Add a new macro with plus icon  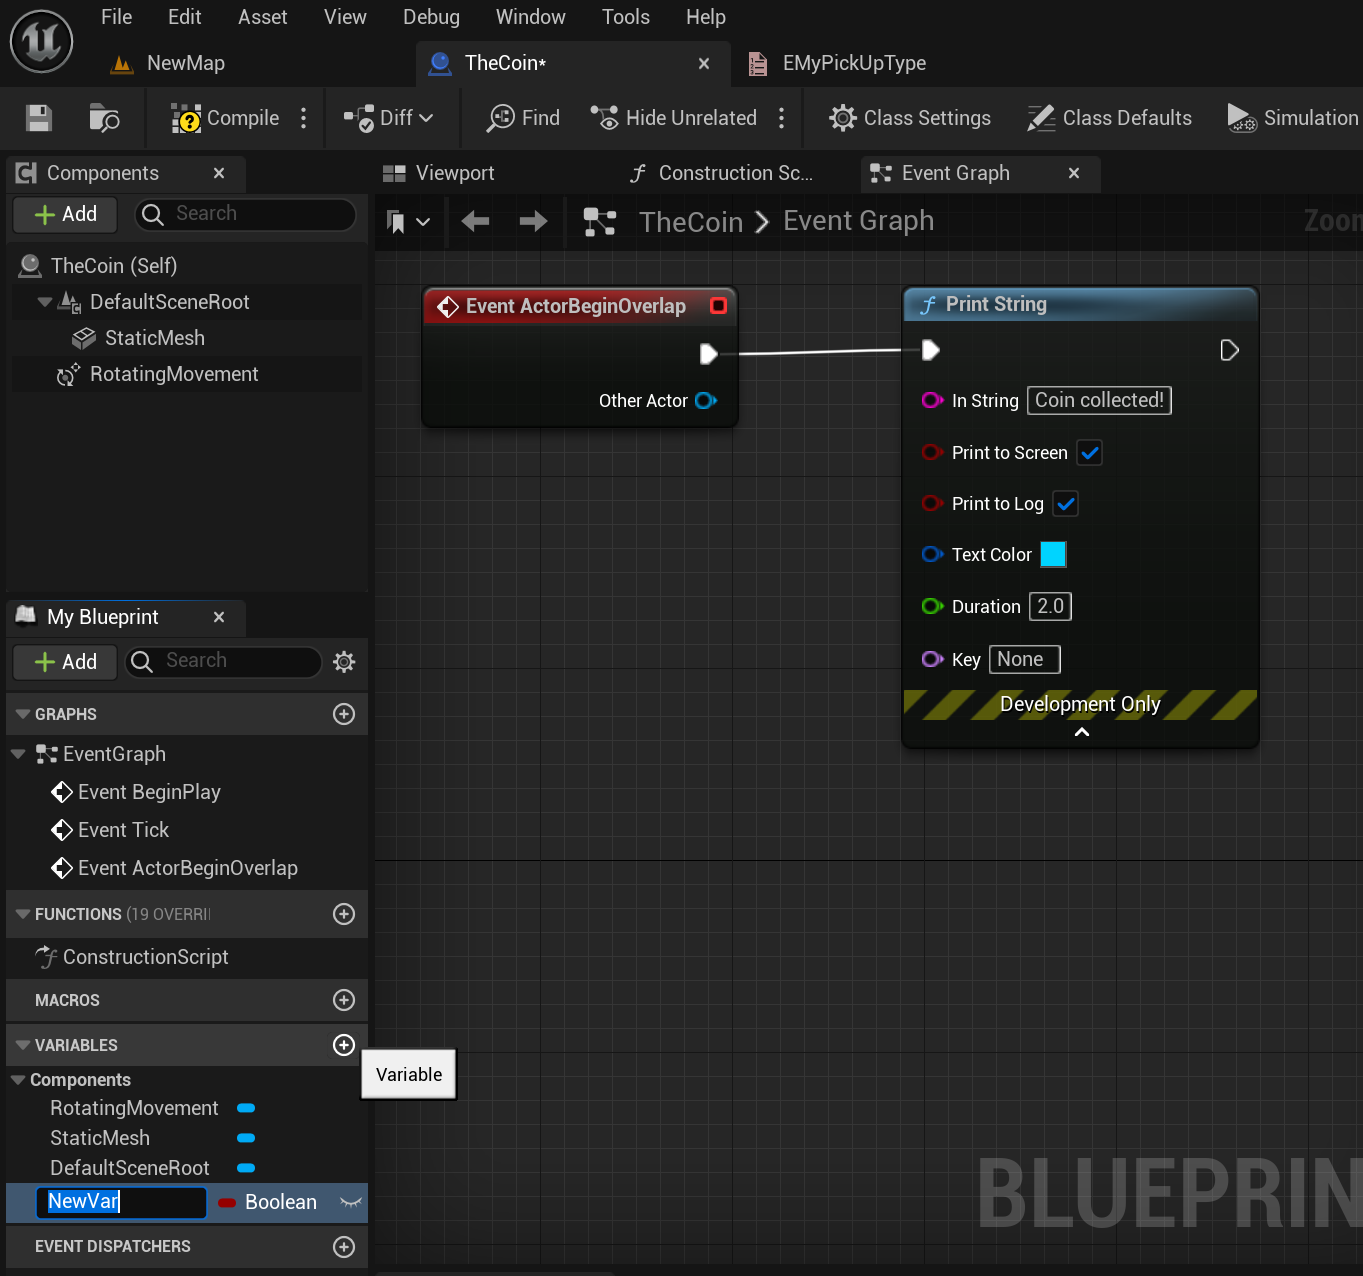click(x=344, y=1000)
